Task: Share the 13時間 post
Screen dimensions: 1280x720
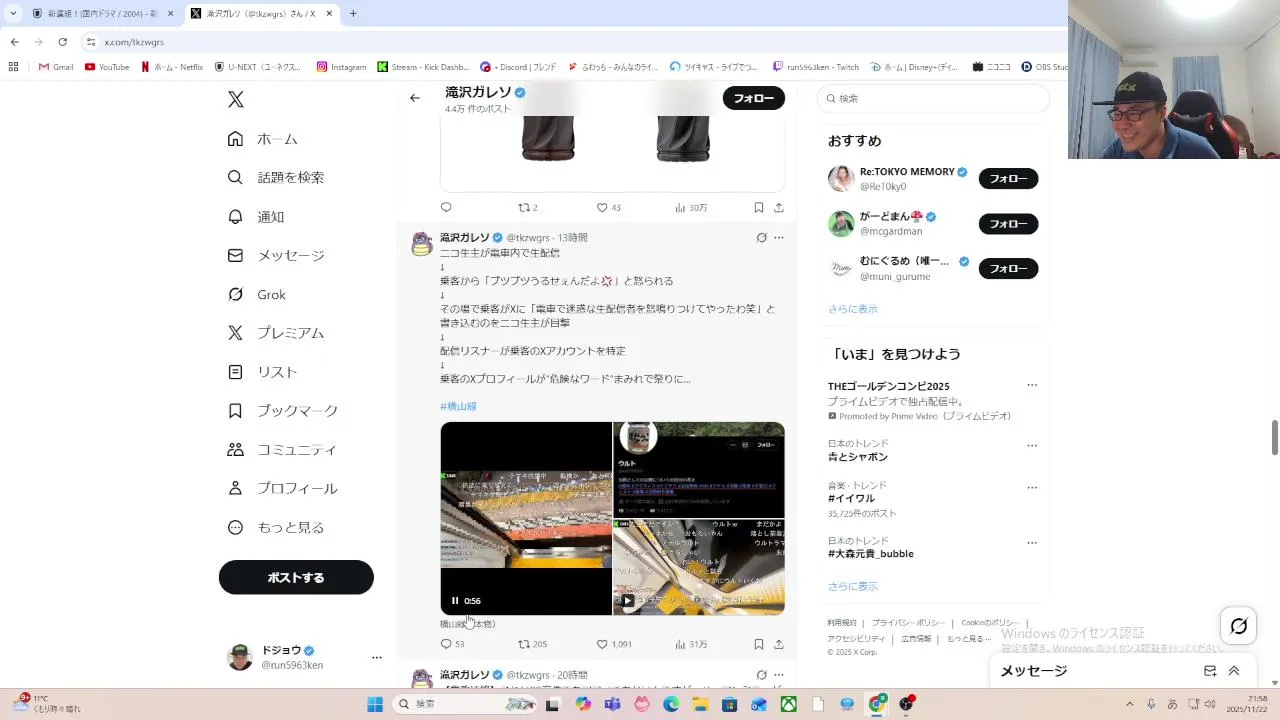Action: point(779,644)
